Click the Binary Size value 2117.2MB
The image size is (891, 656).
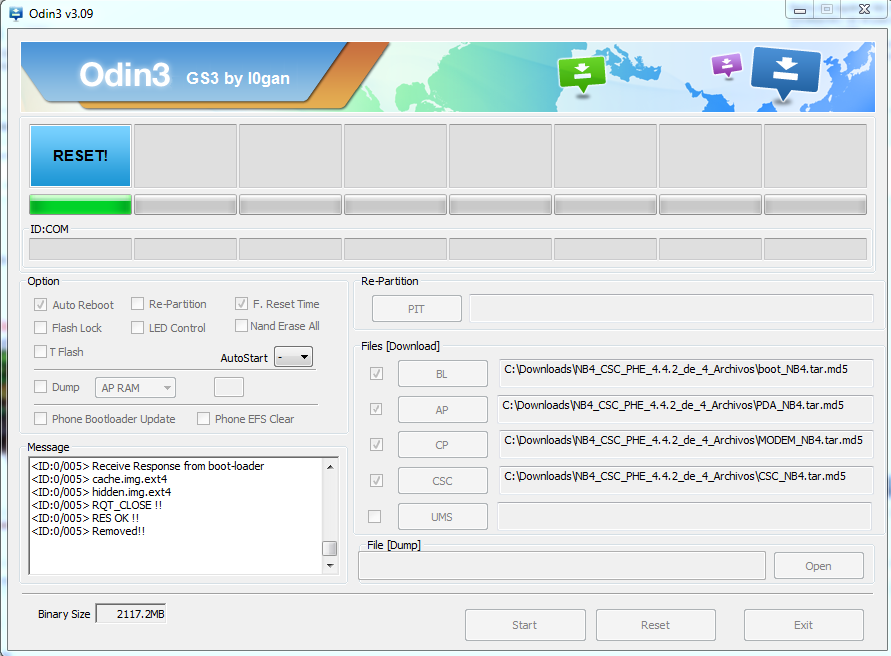click(x=131, y=614)
